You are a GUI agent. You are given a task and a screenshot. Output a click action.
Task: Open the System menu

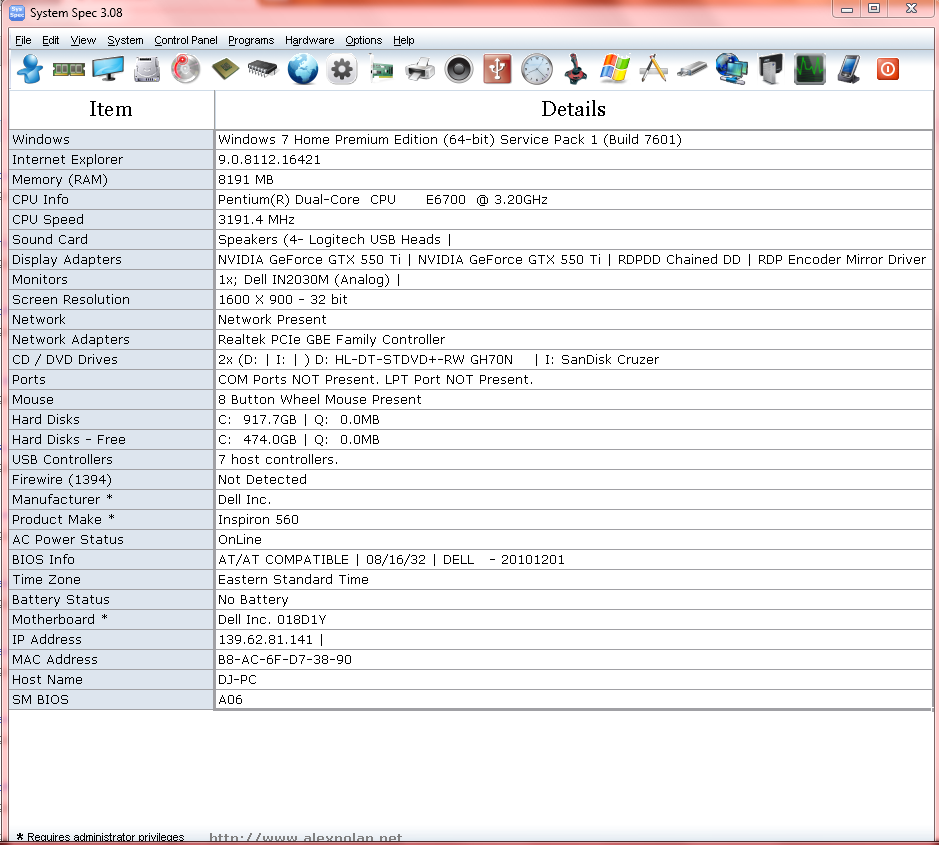pos(125,40)
